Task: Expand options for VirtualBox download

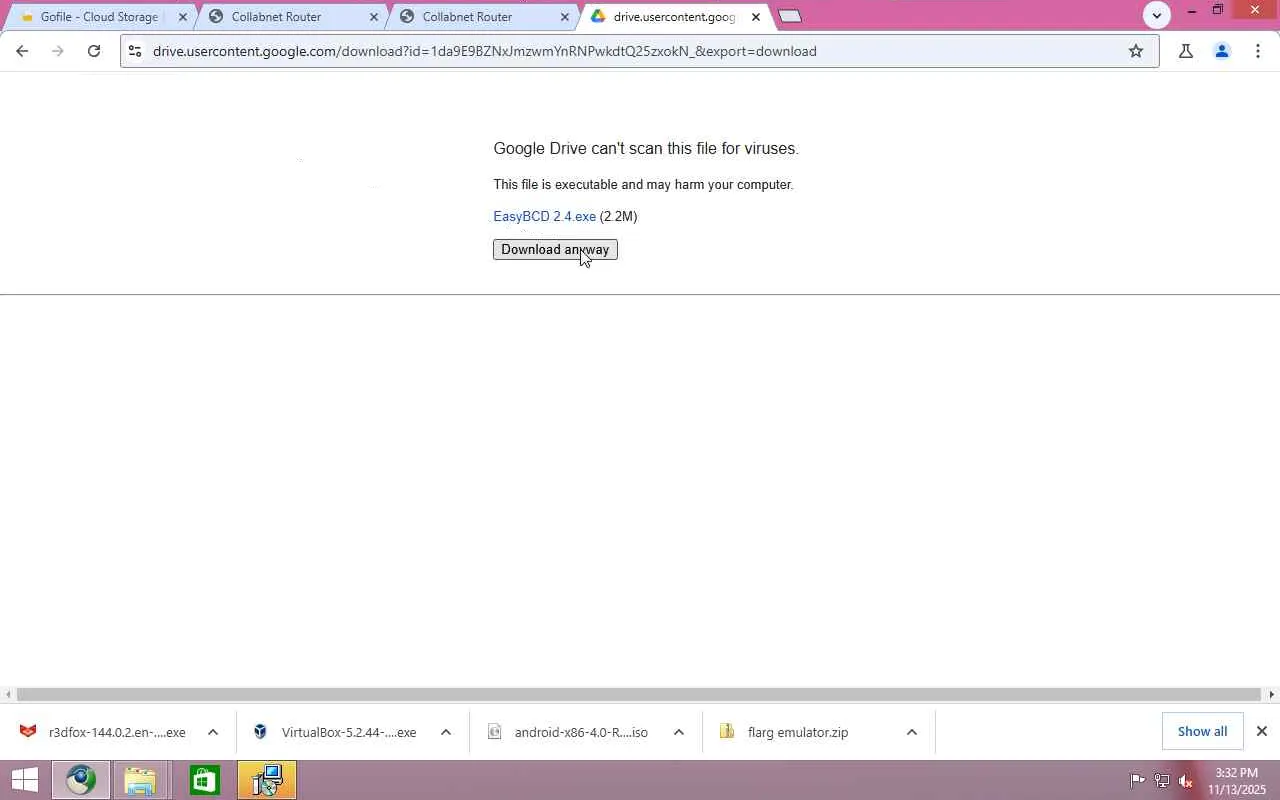Action: (446, 732)
